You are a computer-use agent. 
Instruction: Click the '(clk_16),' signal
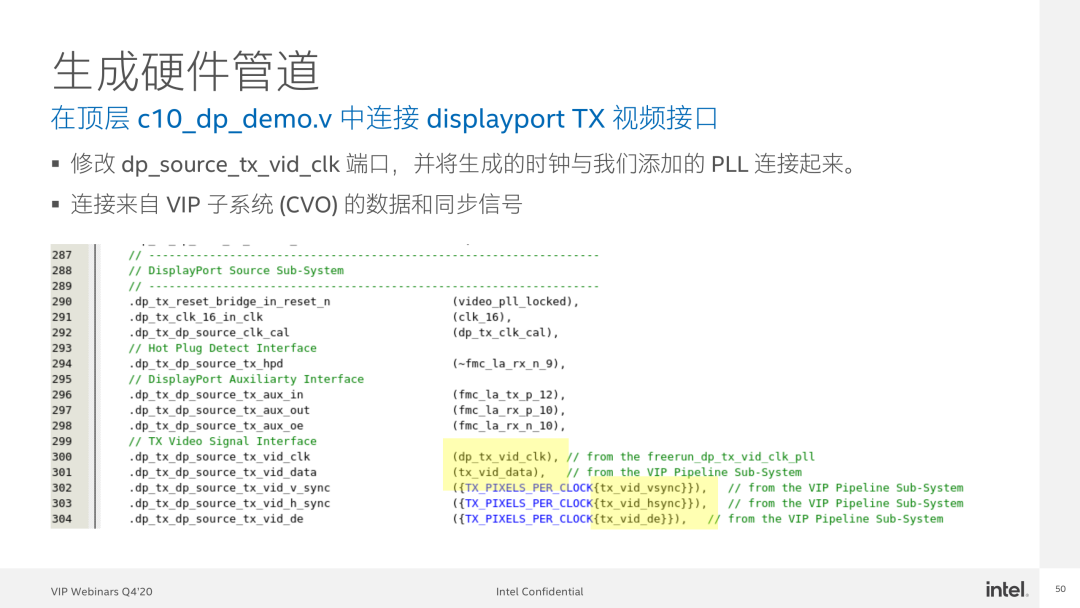[482, 317]
